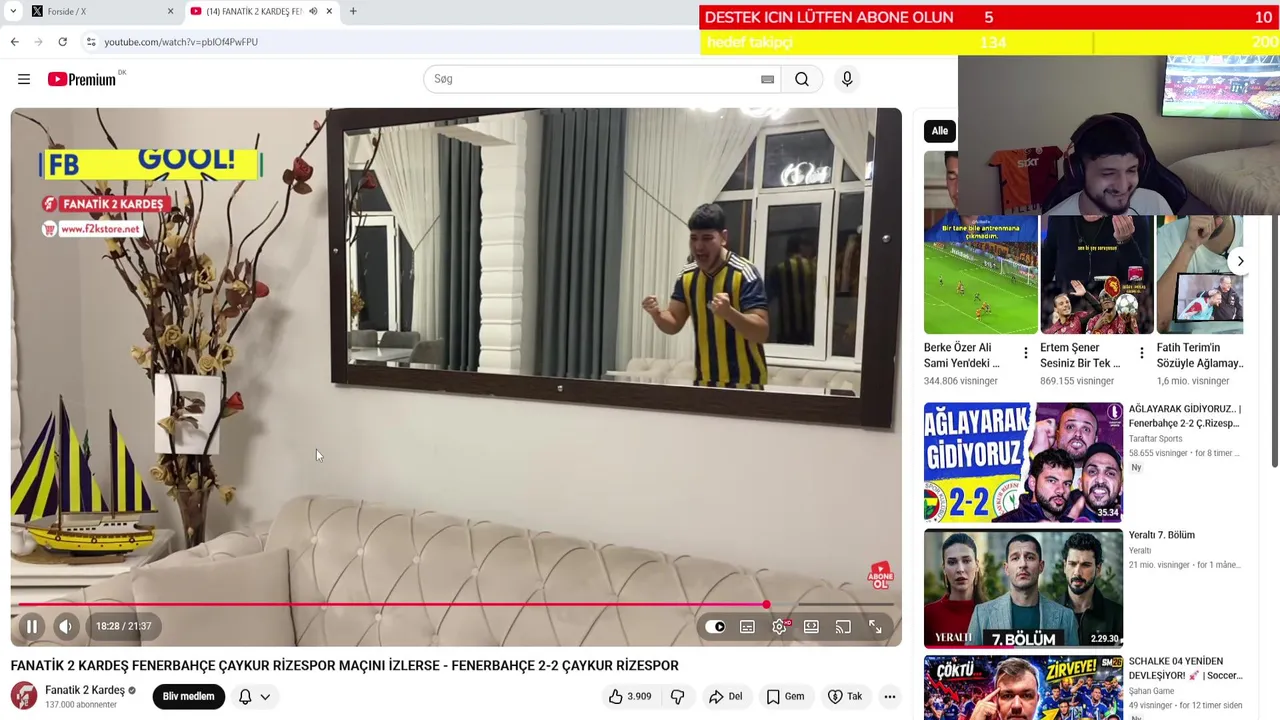Open more actions three-dot menu under video
The width and height of the screenshot is (1280, 720).
pyautogui.click(x=889, y=696)
